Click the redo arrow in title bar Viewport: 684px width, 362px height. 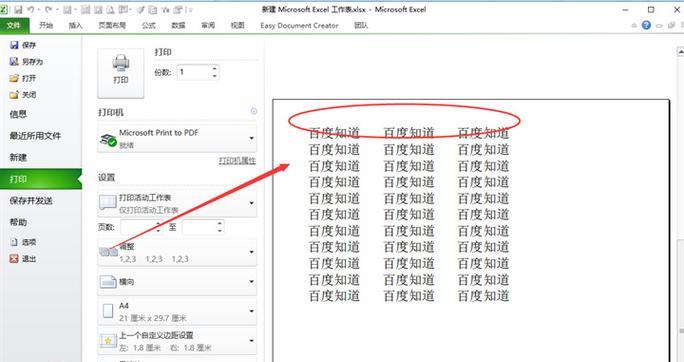48,9
